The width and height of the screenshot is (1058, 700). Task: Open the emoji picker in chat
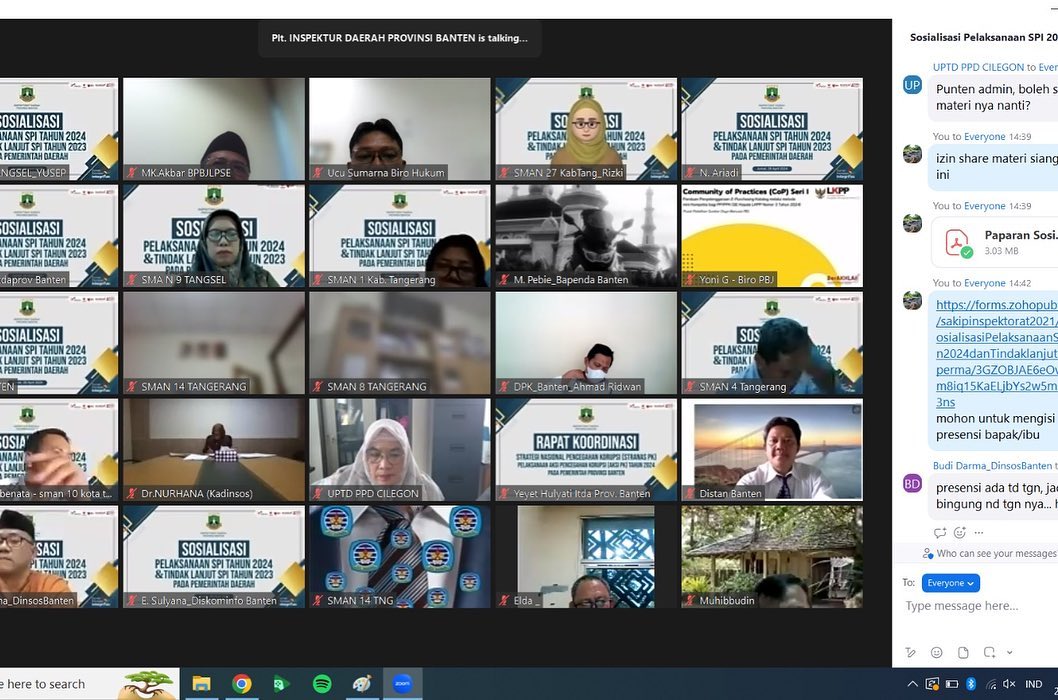pyautogui.click(x=936, y=652)
